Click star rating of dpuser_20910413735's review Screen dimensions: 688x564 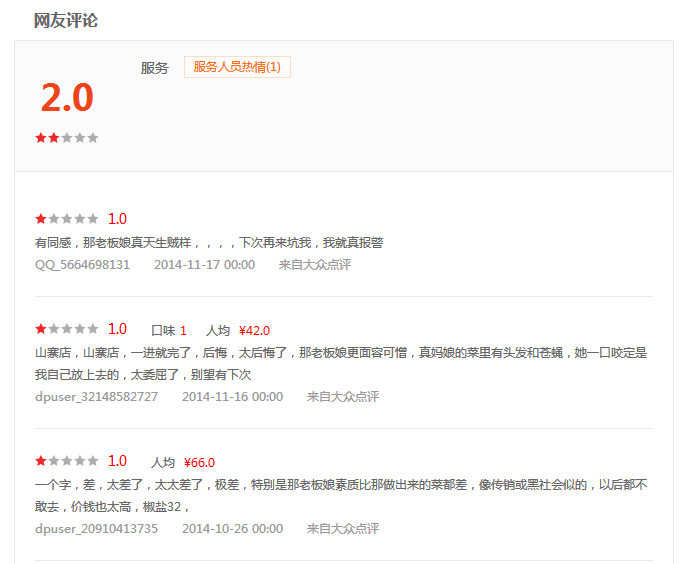click(x=67, y=461)
